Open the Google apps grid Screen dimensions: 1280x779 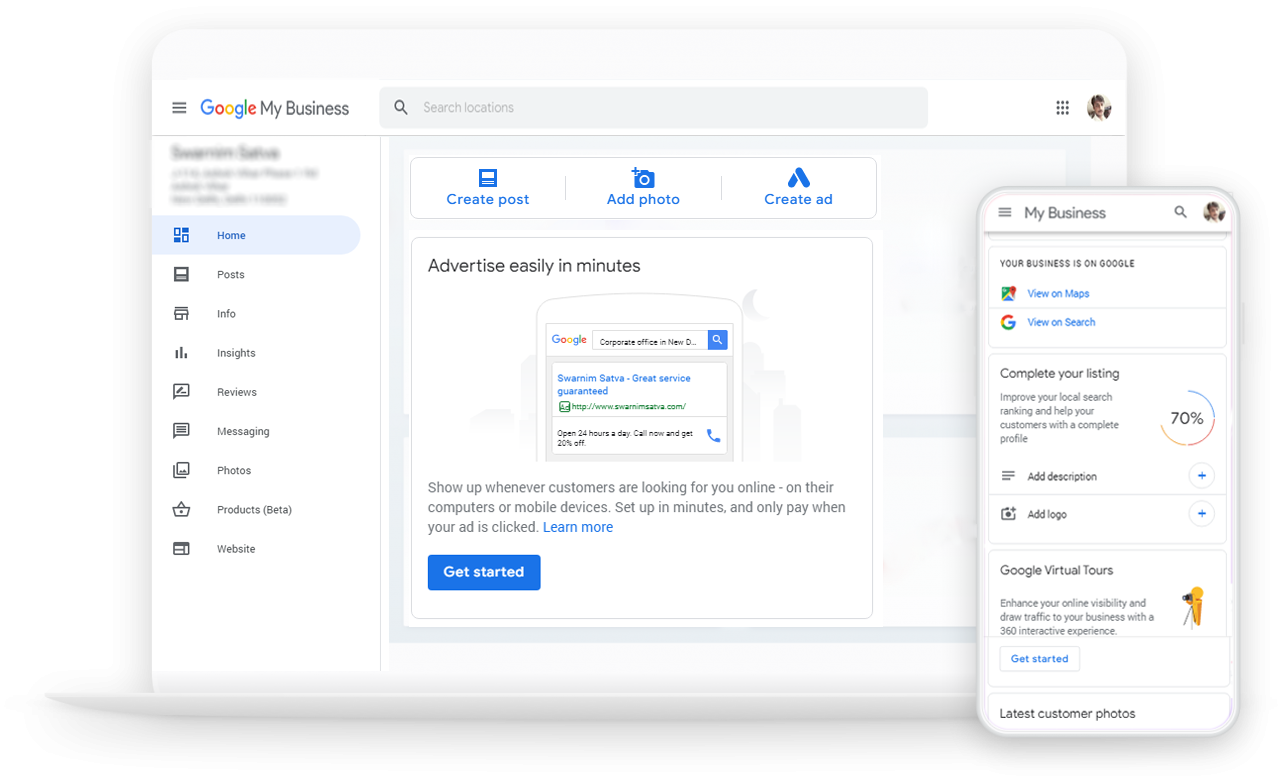coord(1063,108)
